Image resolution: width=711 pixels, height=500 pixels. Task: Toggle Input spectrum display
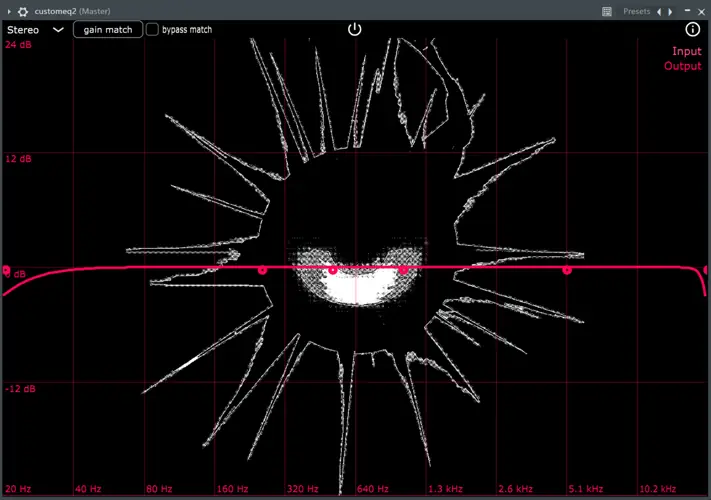point(686,51)
